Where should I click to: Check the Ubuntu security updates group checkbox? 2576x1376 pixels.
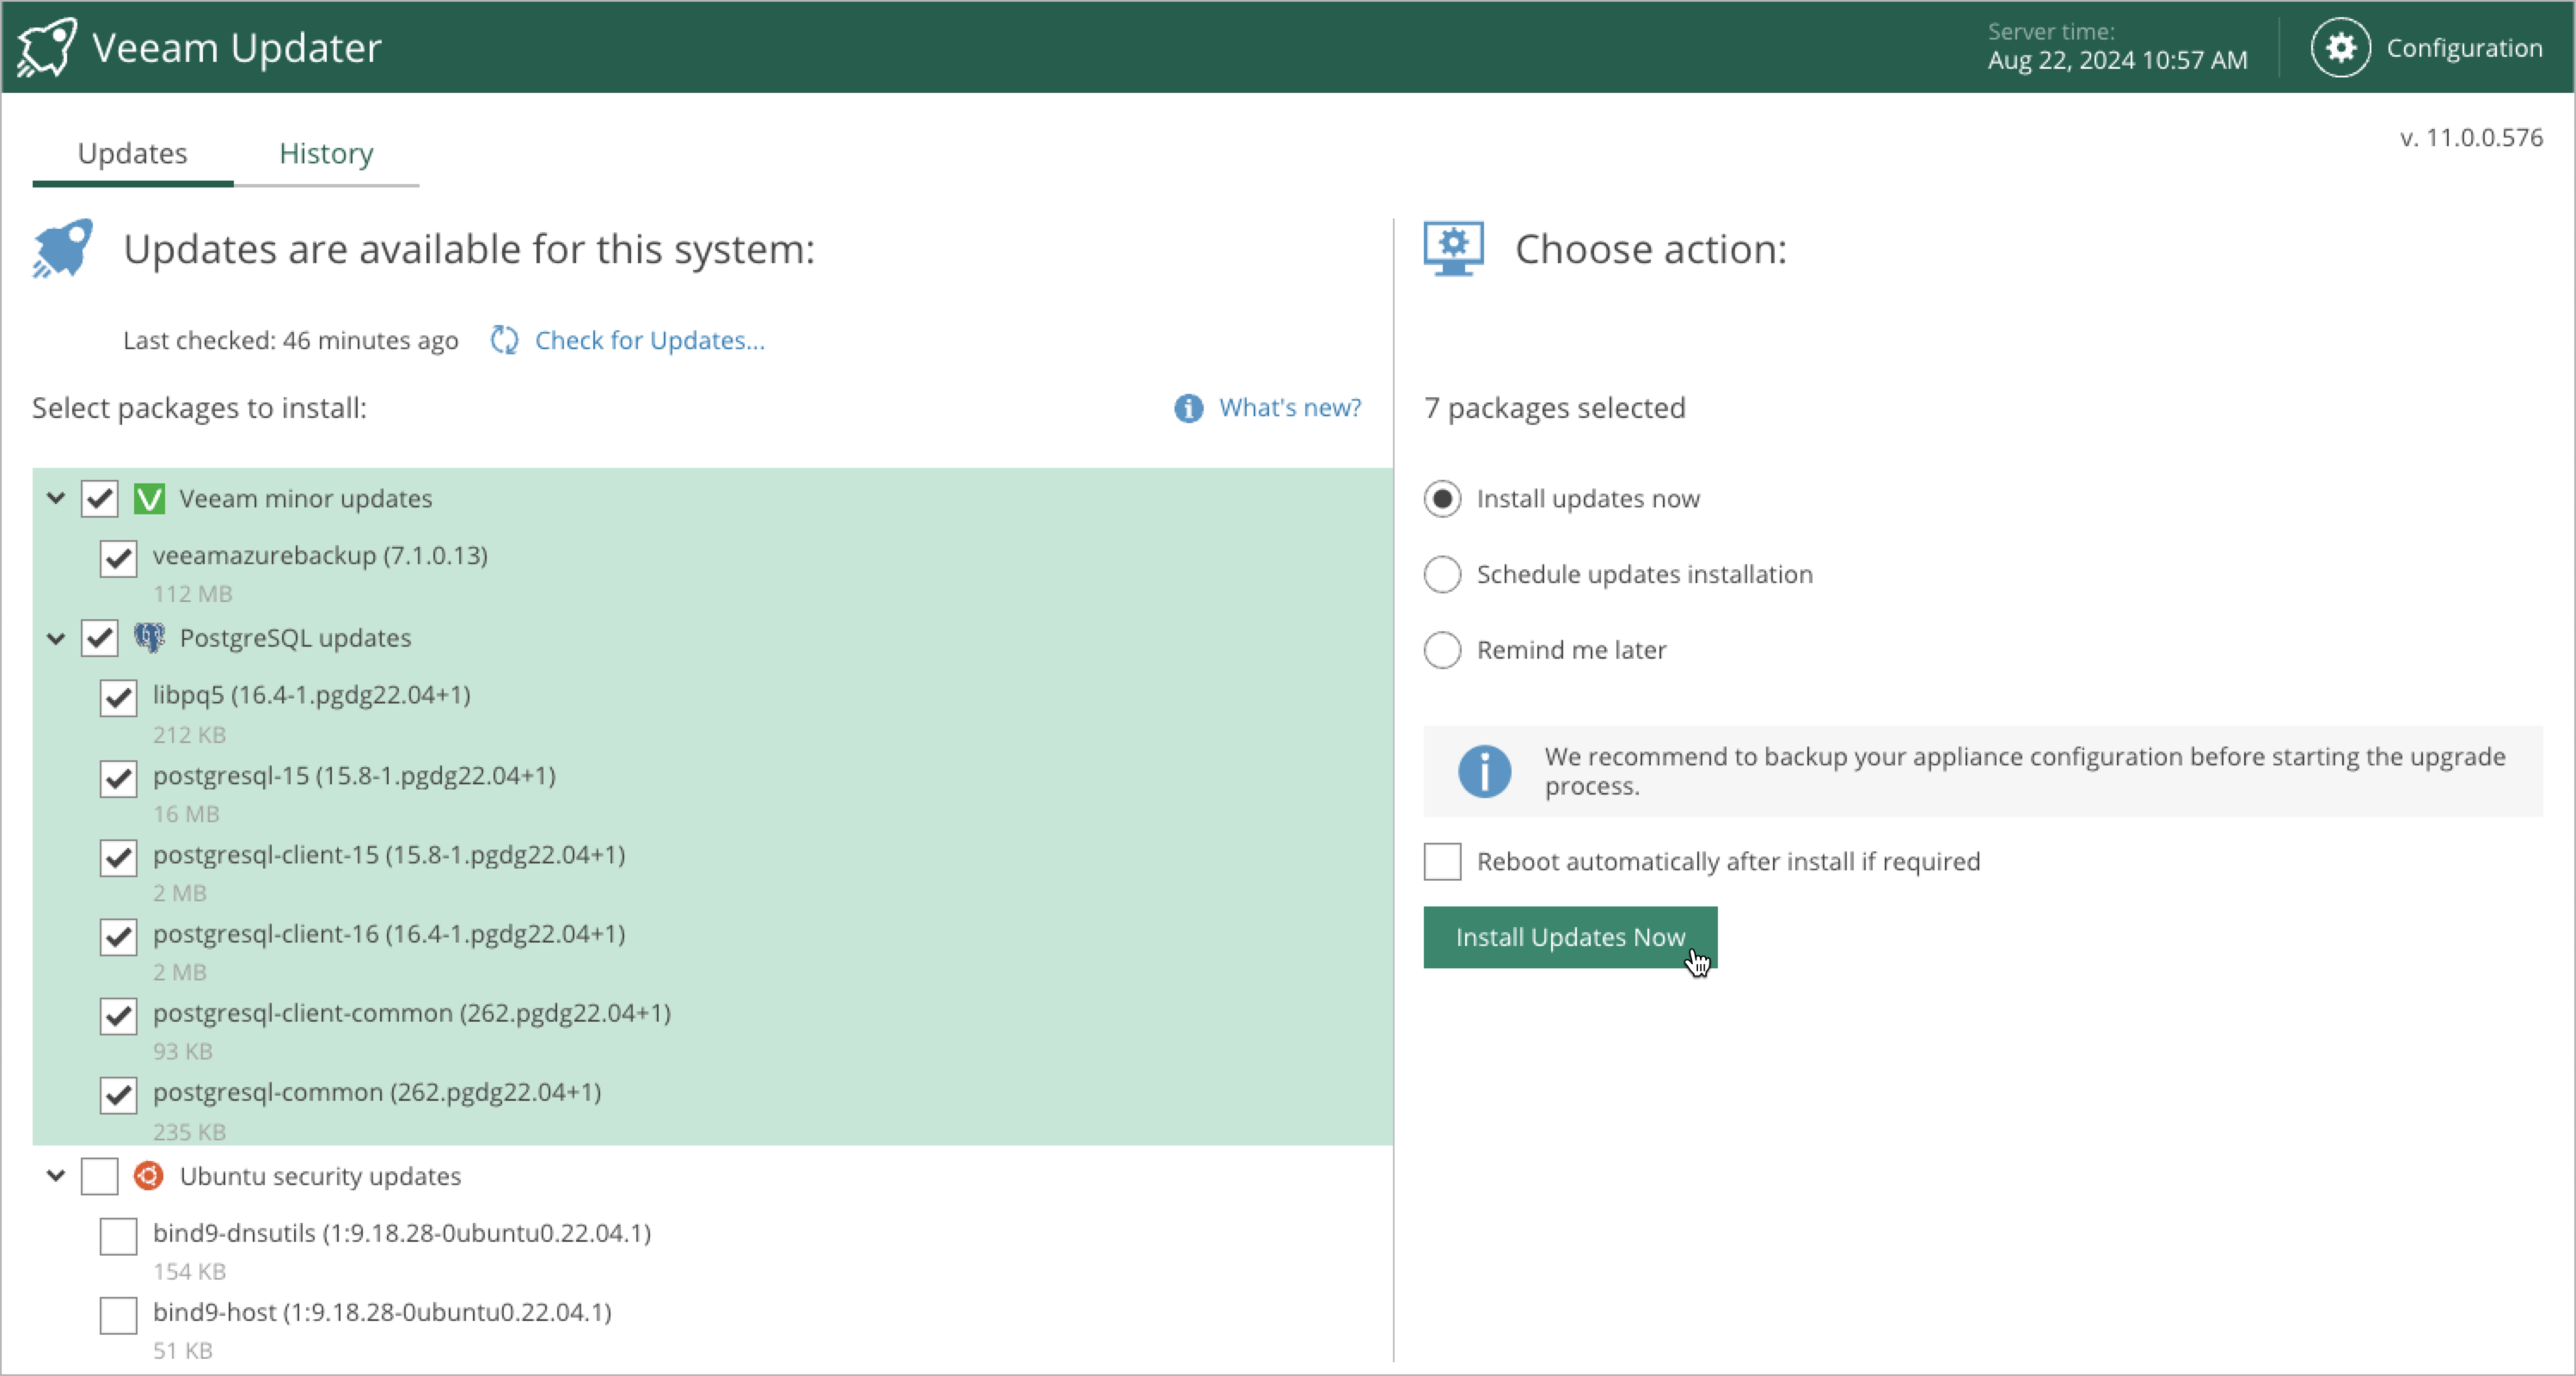point(99,1176)
